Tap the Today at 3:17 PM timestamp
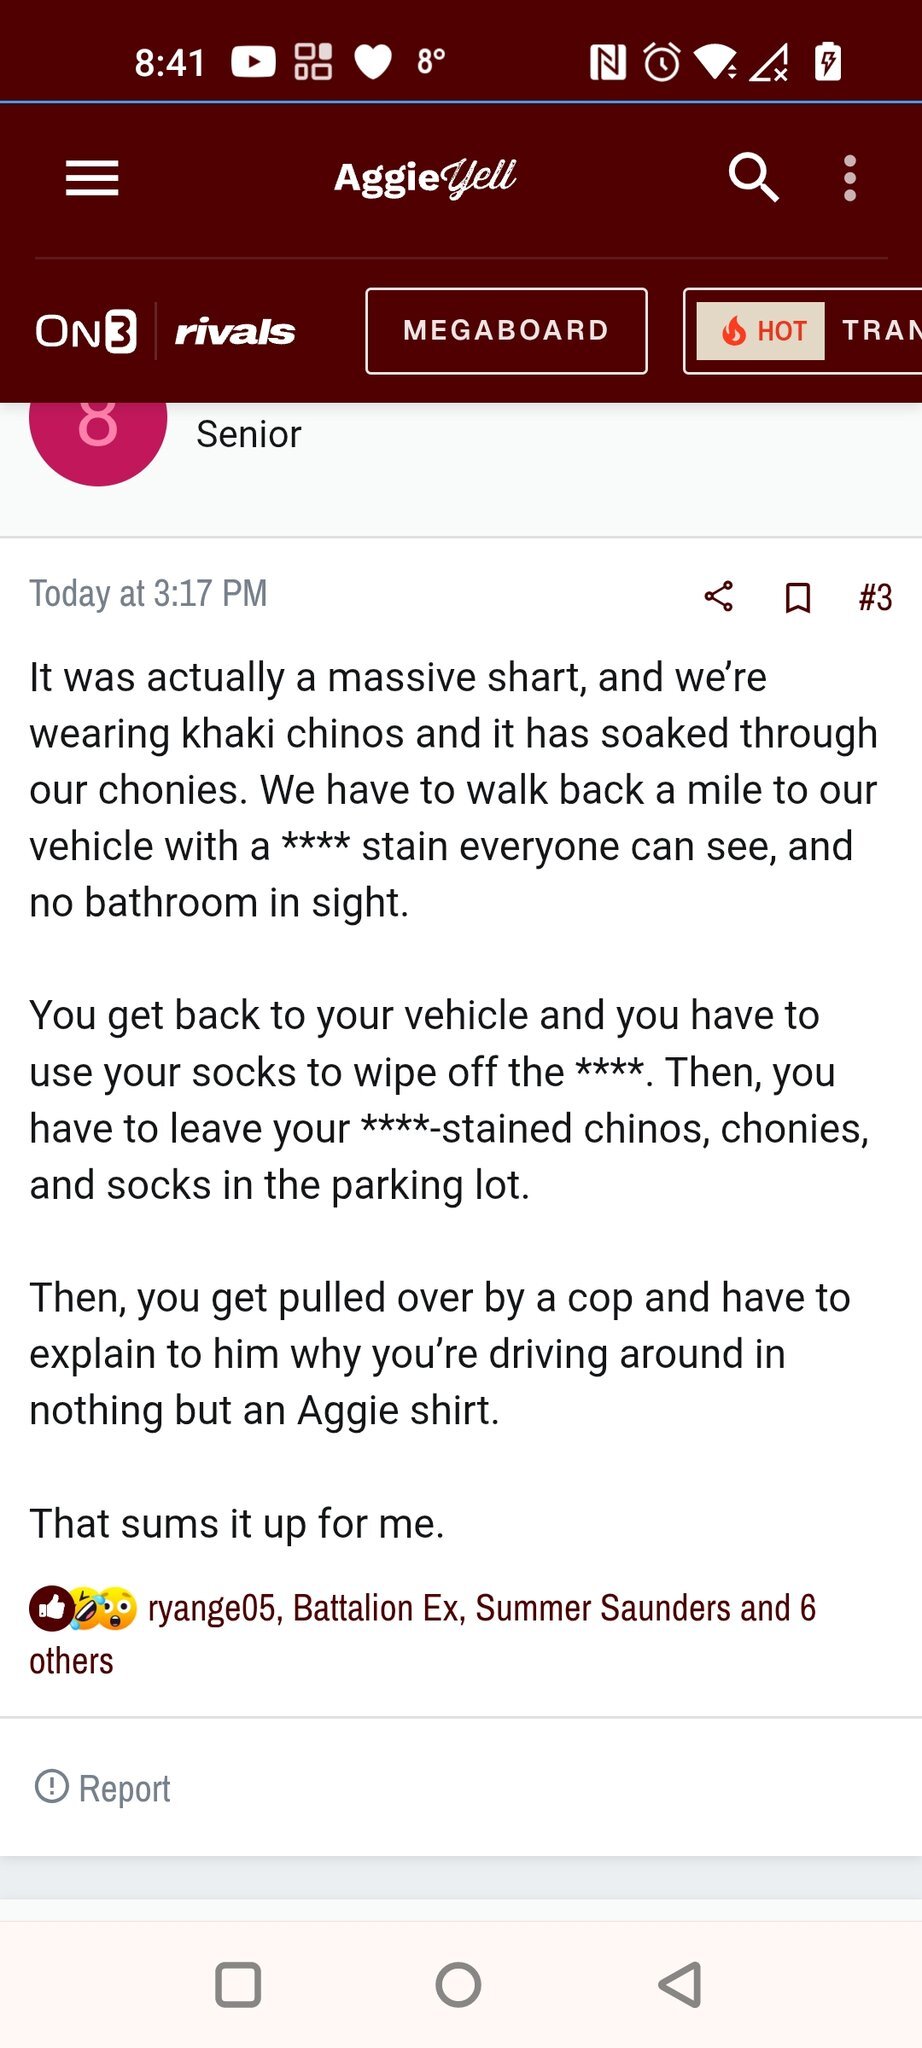Image resolution: width=922 pixels, height=2048 pixels. 148,593
